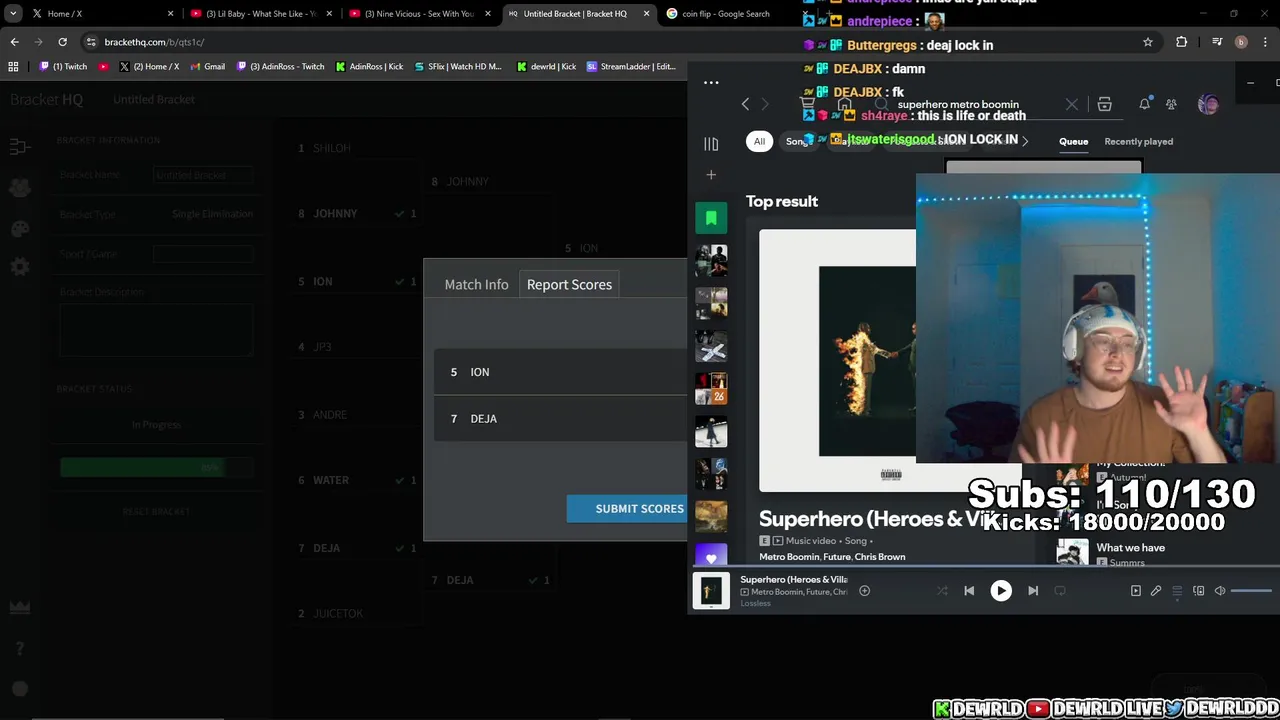This screenshot has height=720, width=1280.
Task: Open the AdinRoss - Twitch bookmark
Action: point(280,67)
